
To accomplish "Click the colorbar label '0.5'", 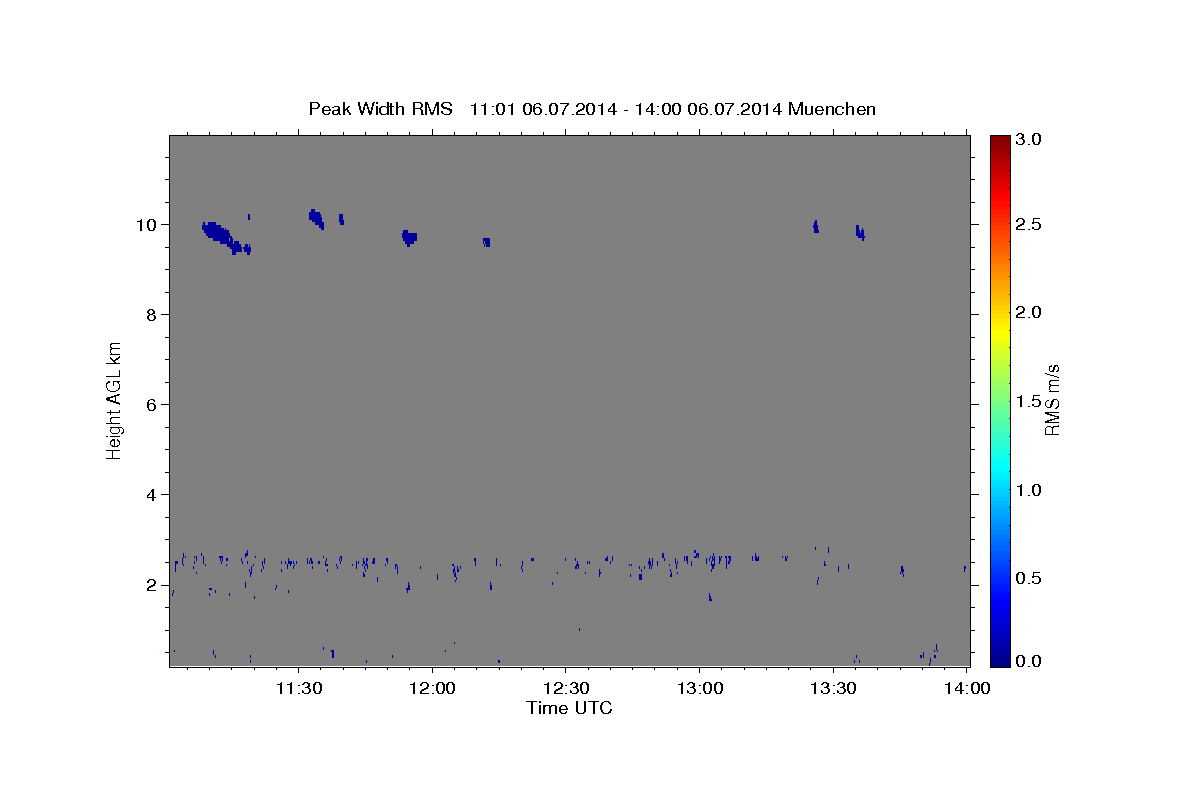I will click(1028, 579).
